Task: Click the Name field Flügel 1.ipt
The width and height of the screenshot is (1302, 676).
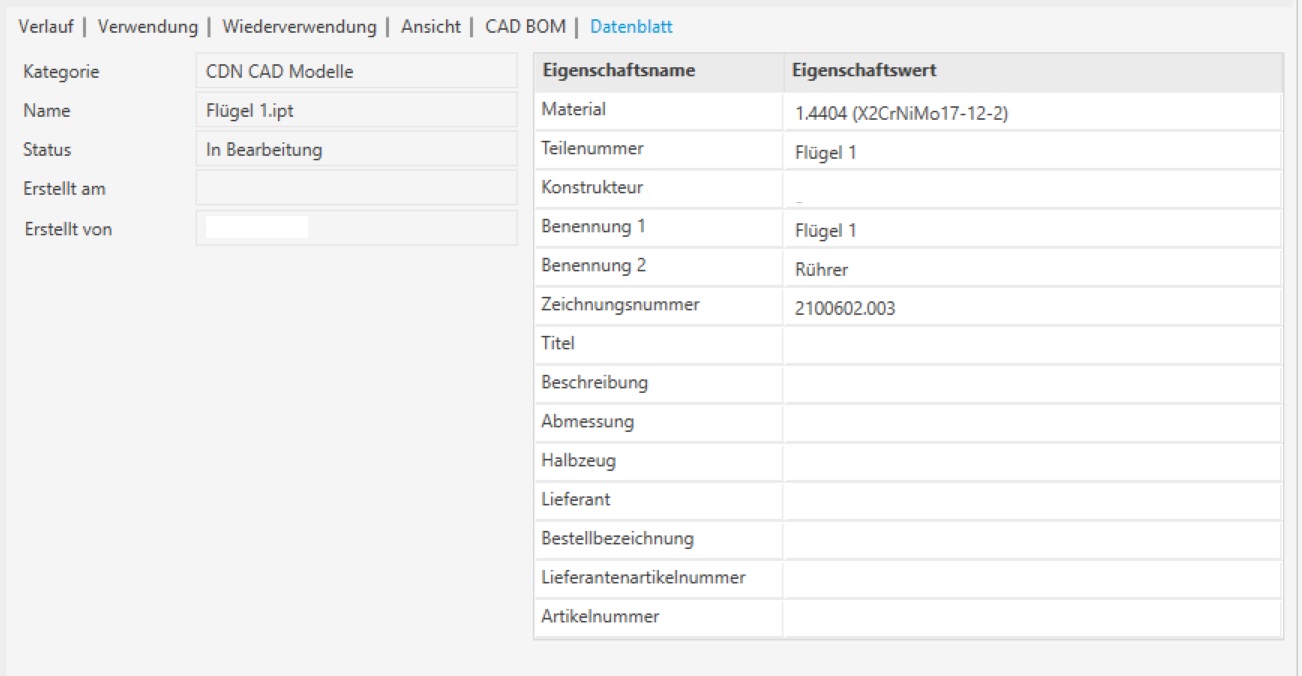Action: [356, 110]
